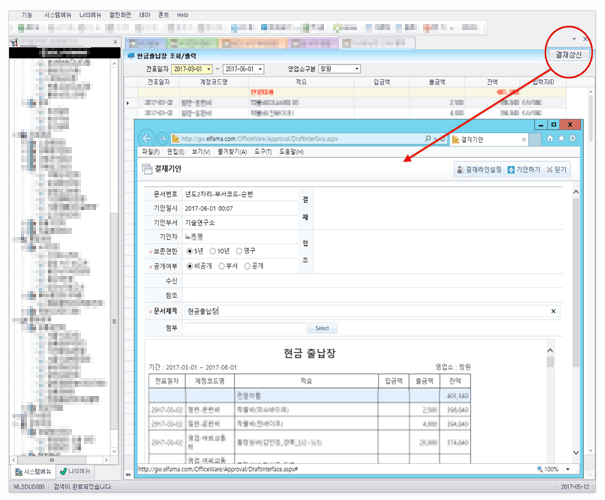This screenshot has height=500, width=605.
Task: Select 10년 retention period radio
Action: [213, 251]
